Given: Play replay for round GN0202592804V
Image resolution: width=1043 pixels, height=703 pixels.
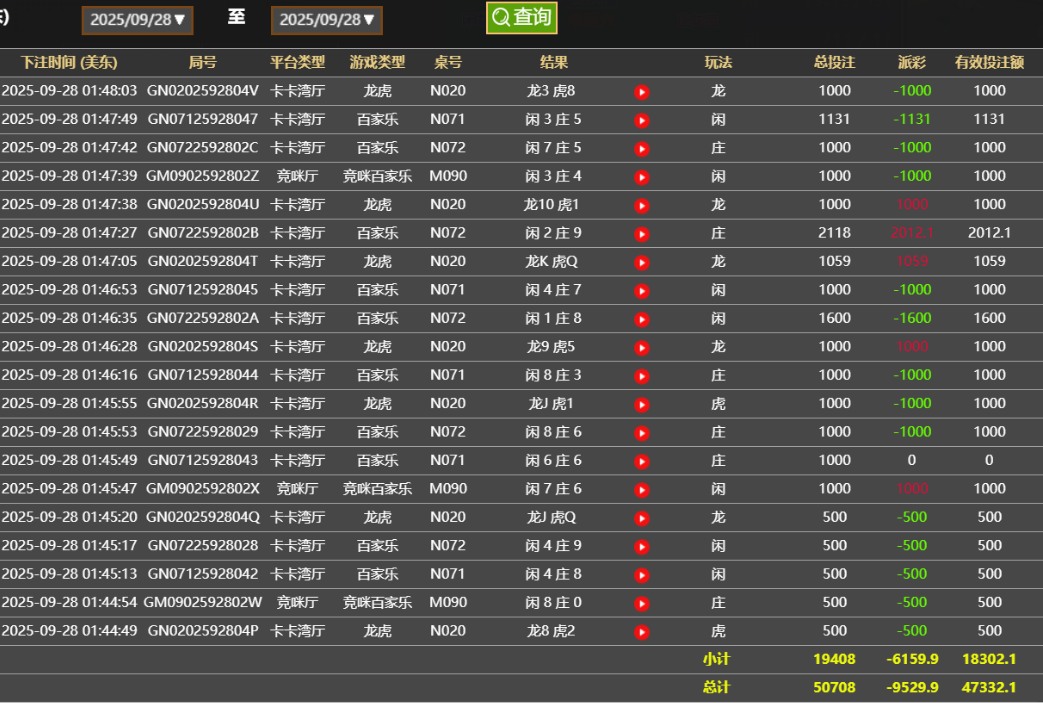Looking at the screenshot, I should (641, 90).
